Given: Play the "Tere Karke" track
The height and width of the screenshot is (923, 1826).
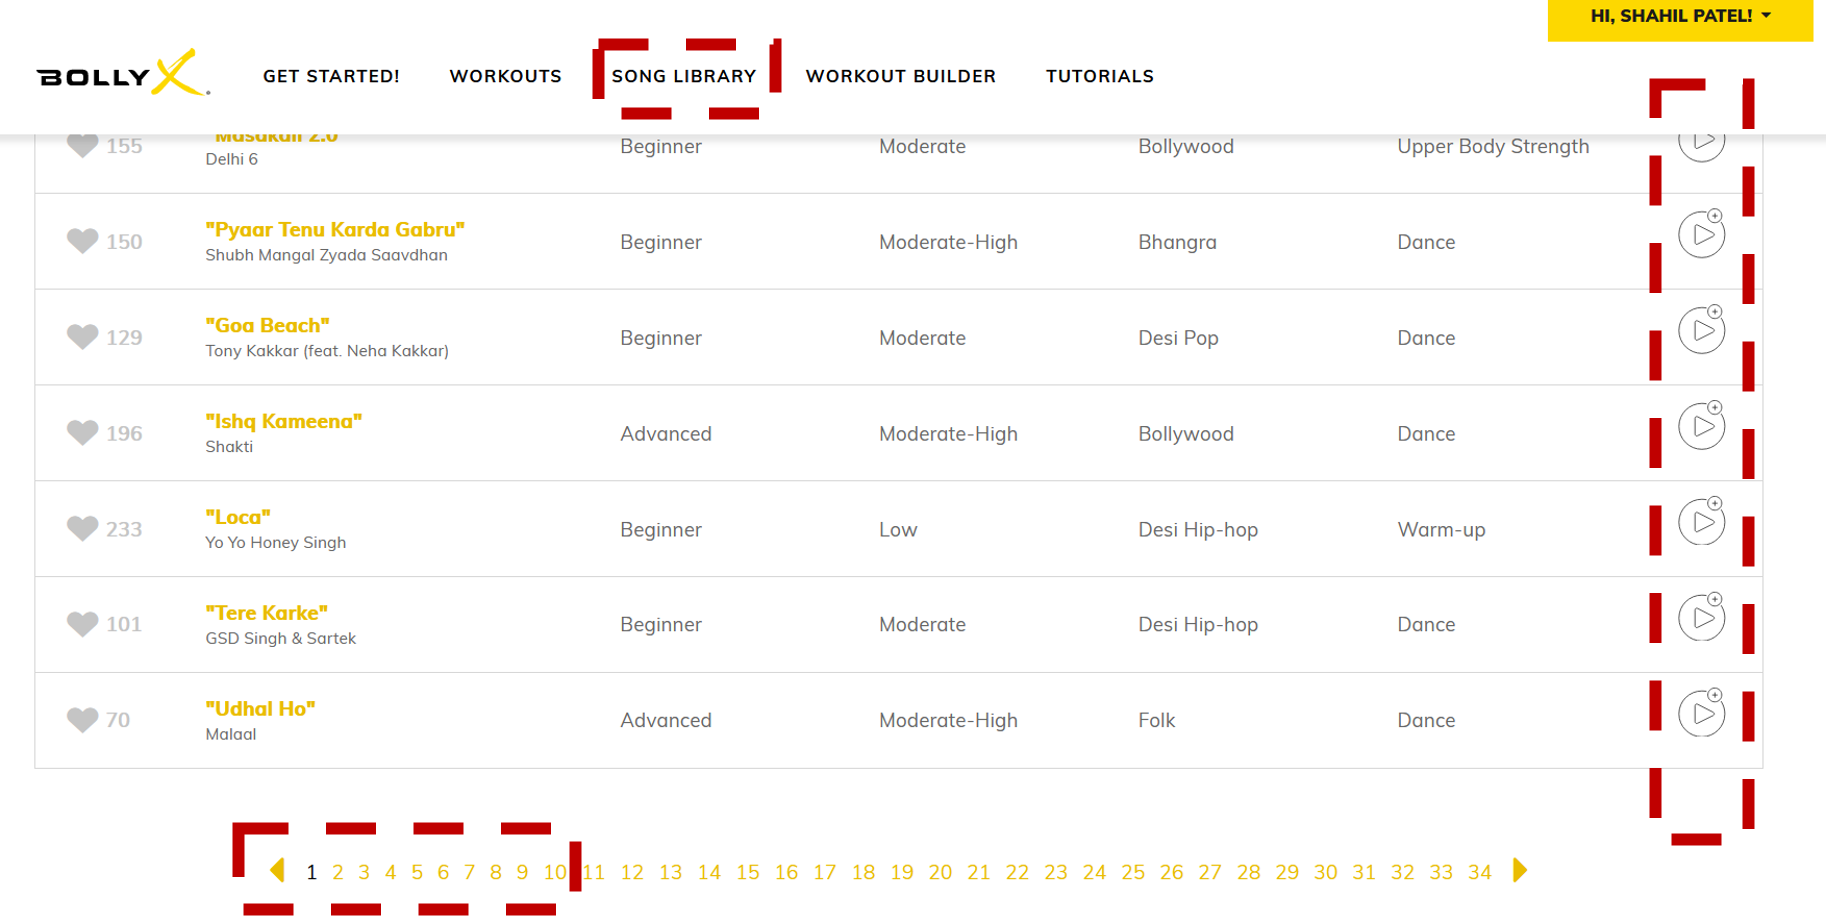Looking at the screenshot, I should (x=1701, y=619).
